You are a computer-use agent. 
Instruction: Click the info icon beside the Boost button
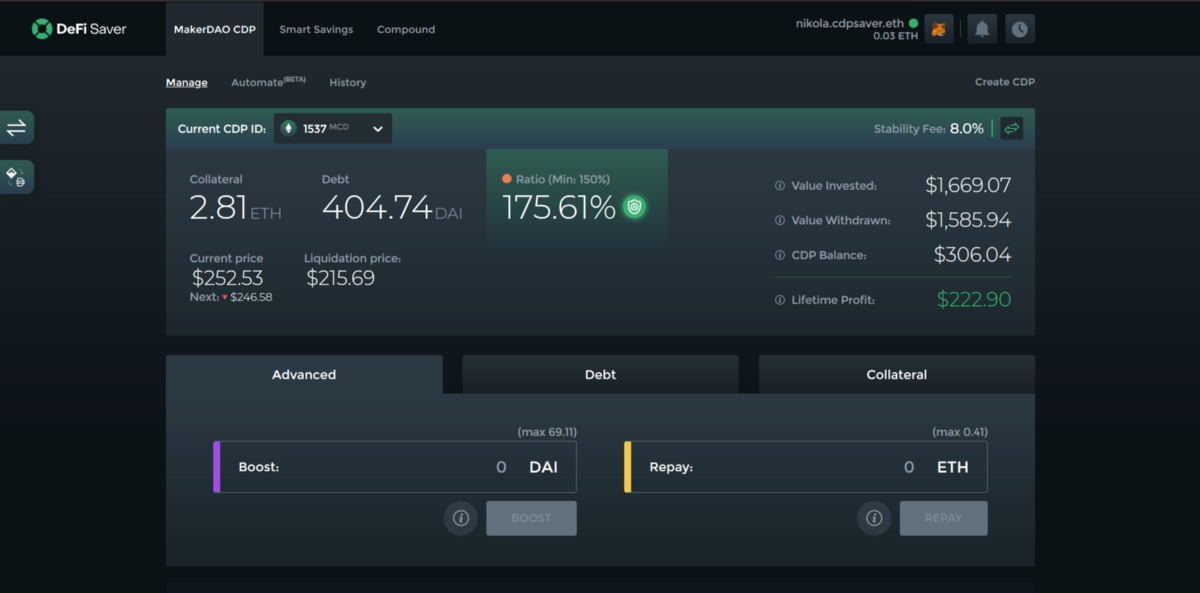(x=461, y=518)
